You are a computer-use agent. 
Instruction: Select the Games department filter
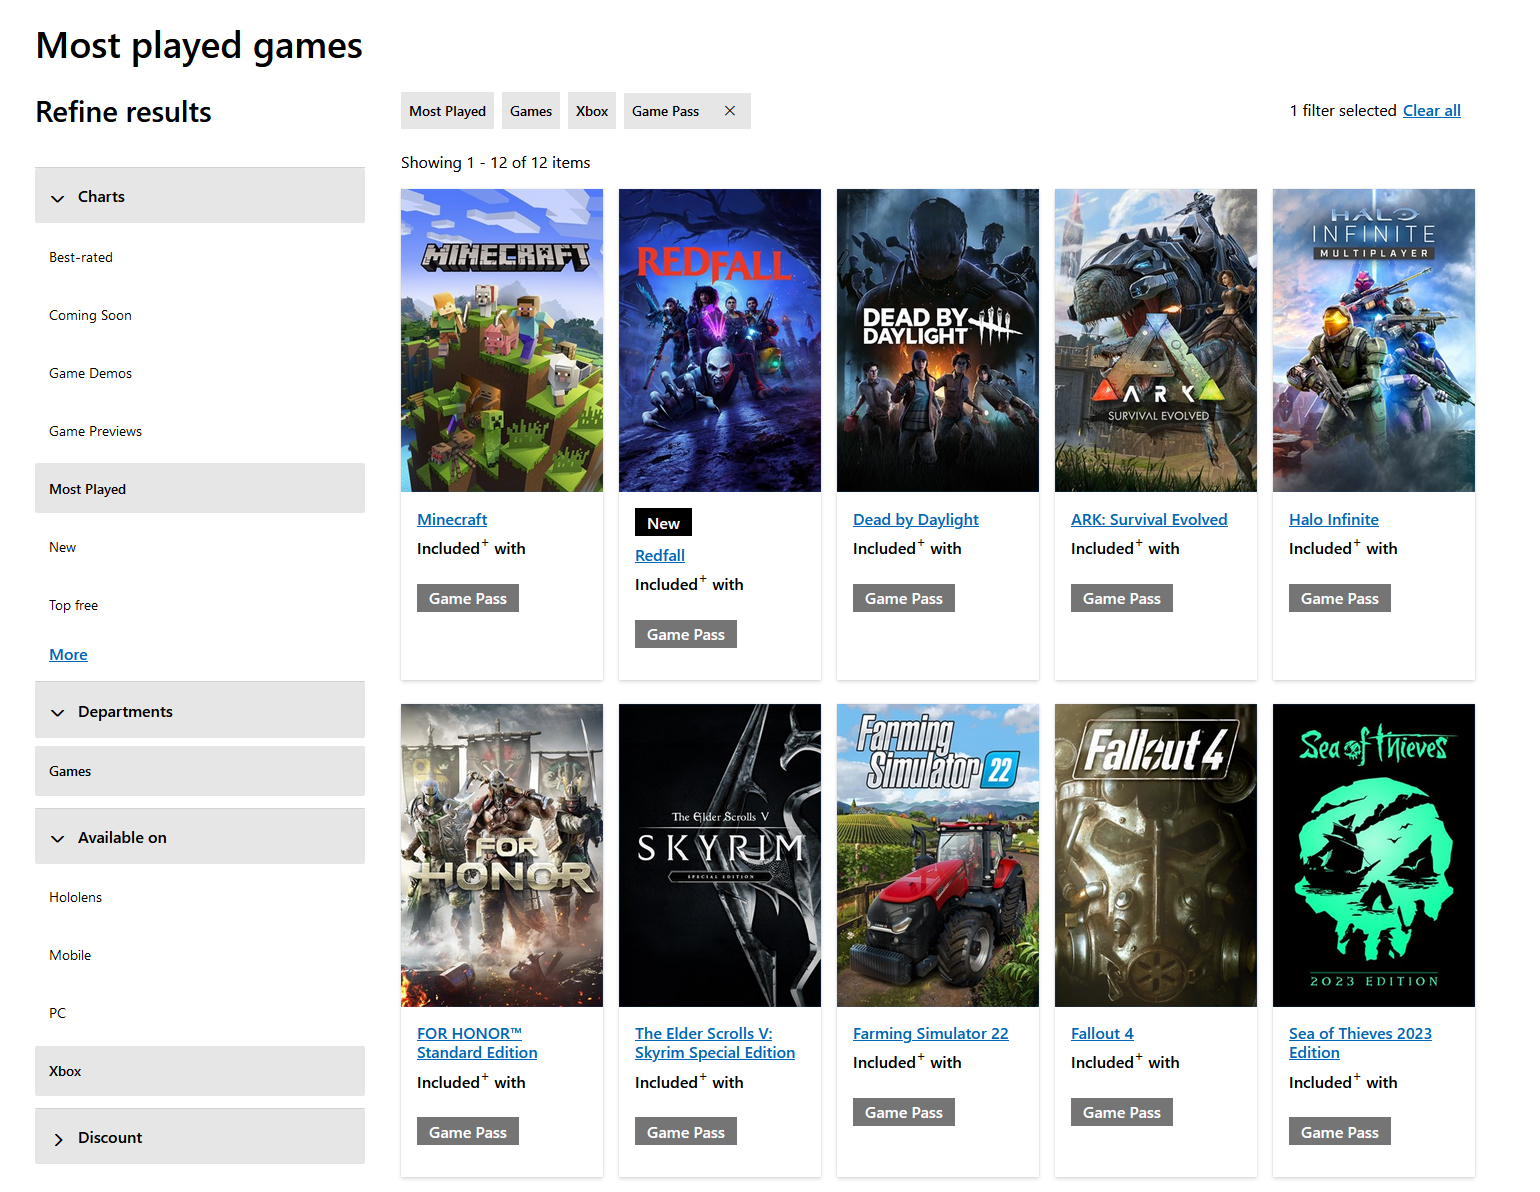(x=200, y=771)
